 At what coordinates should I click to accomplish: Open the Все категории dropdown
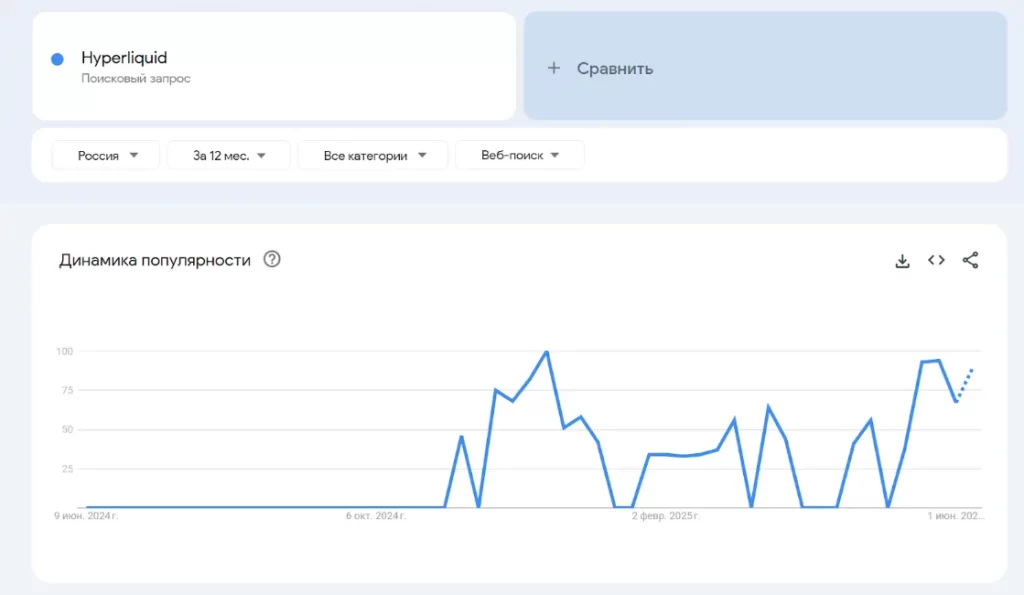[374, 155]
